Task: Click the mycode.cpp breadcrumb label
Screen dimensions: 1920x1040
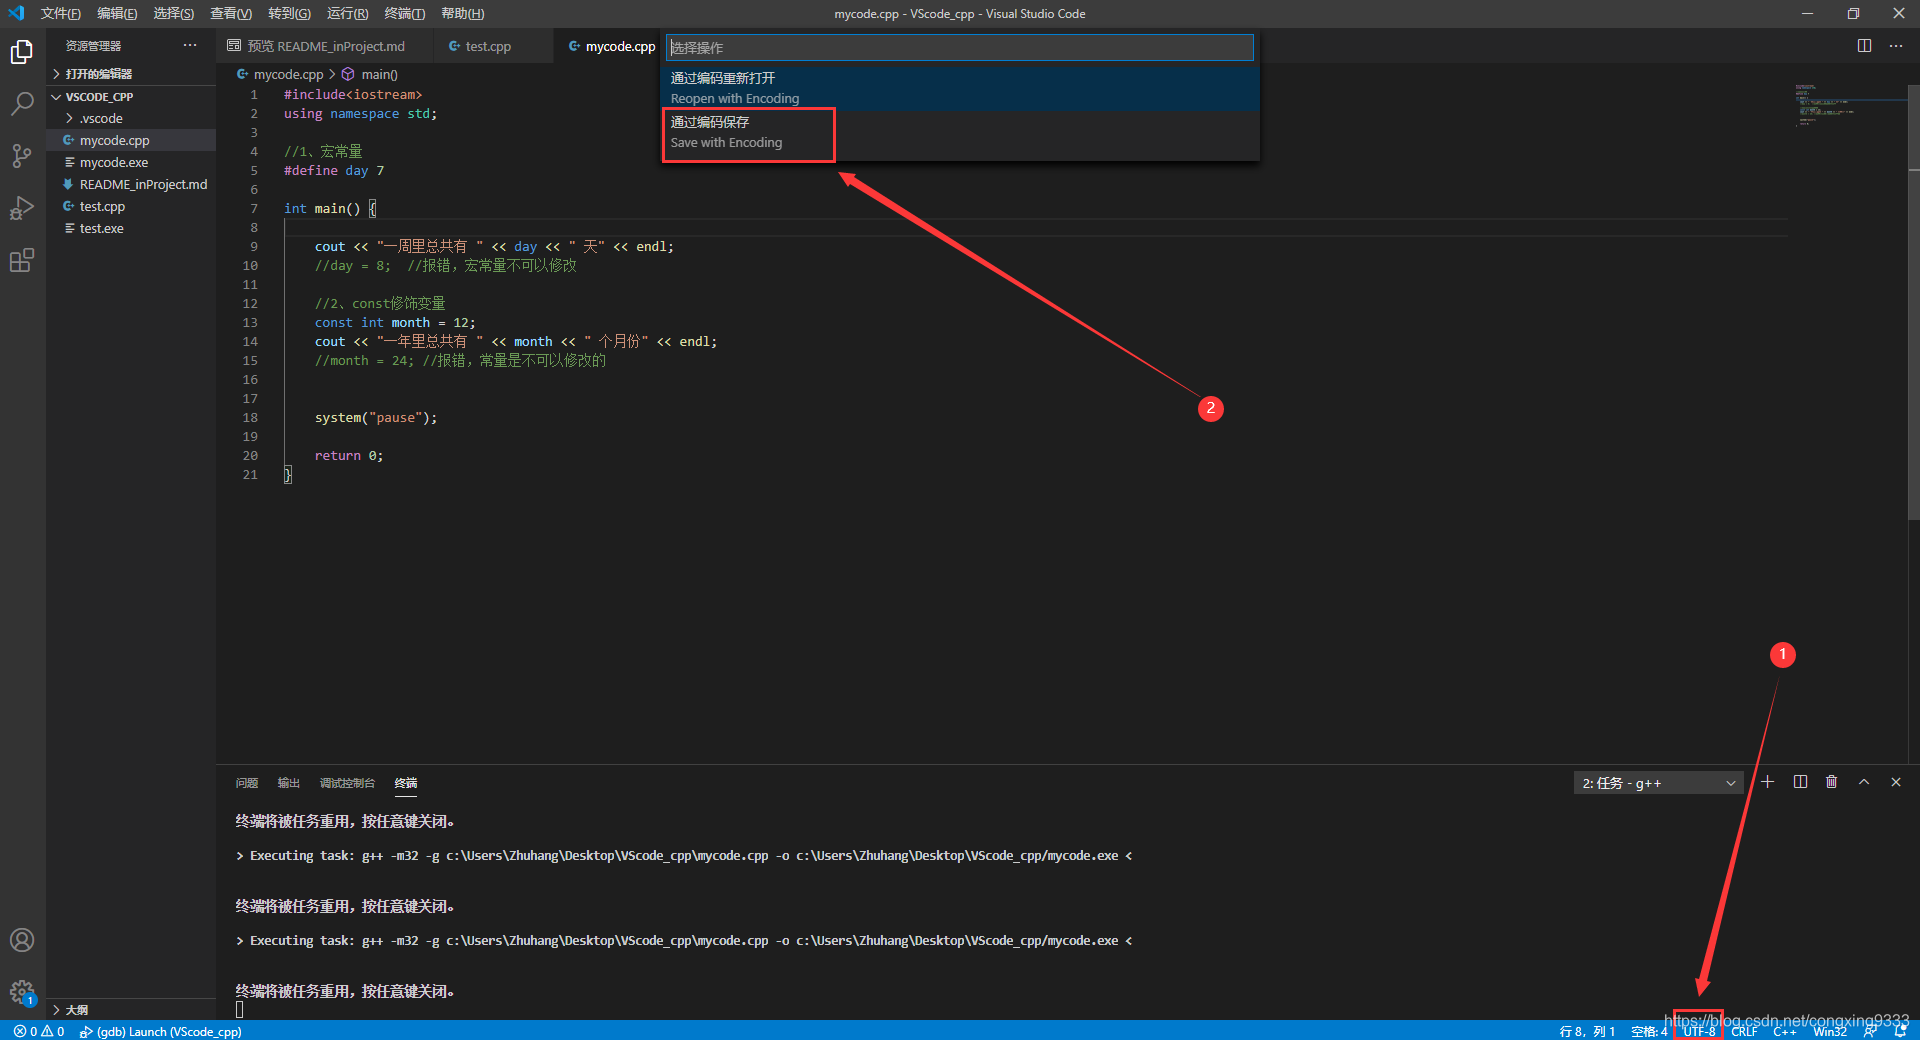Action: pyautogui.click(x=288, y=74)
